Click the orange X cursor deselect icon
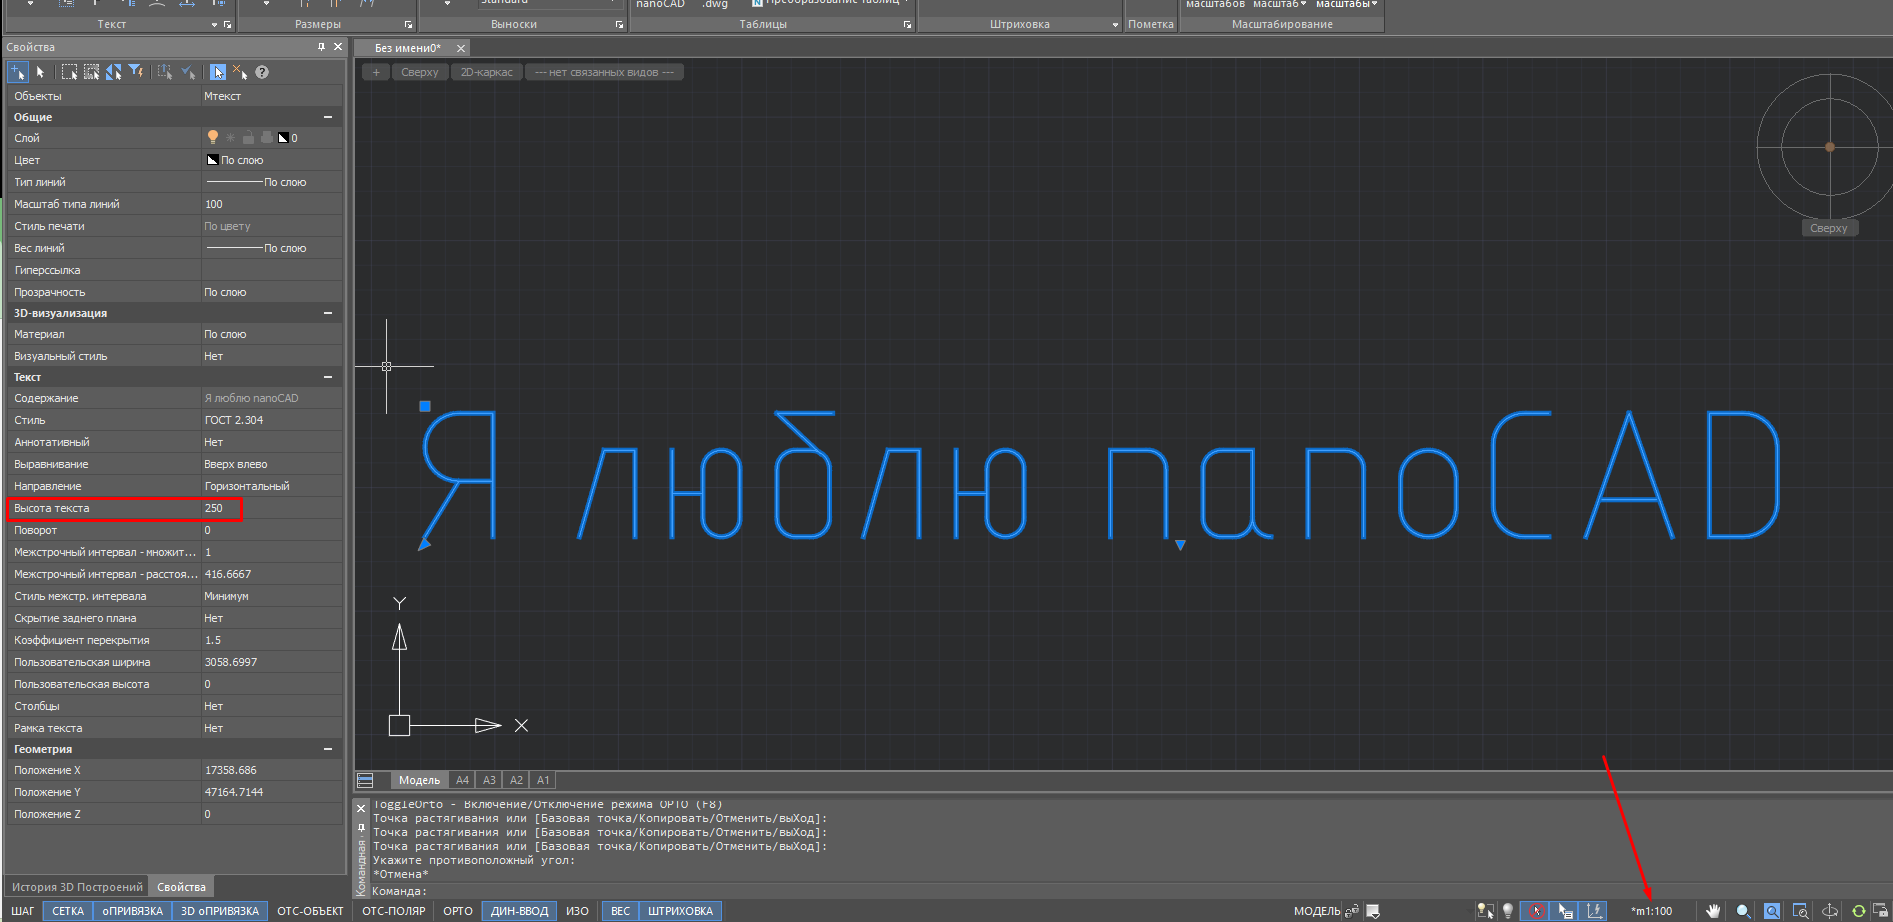Viewport: 1893px width, 922px height. 240,72
